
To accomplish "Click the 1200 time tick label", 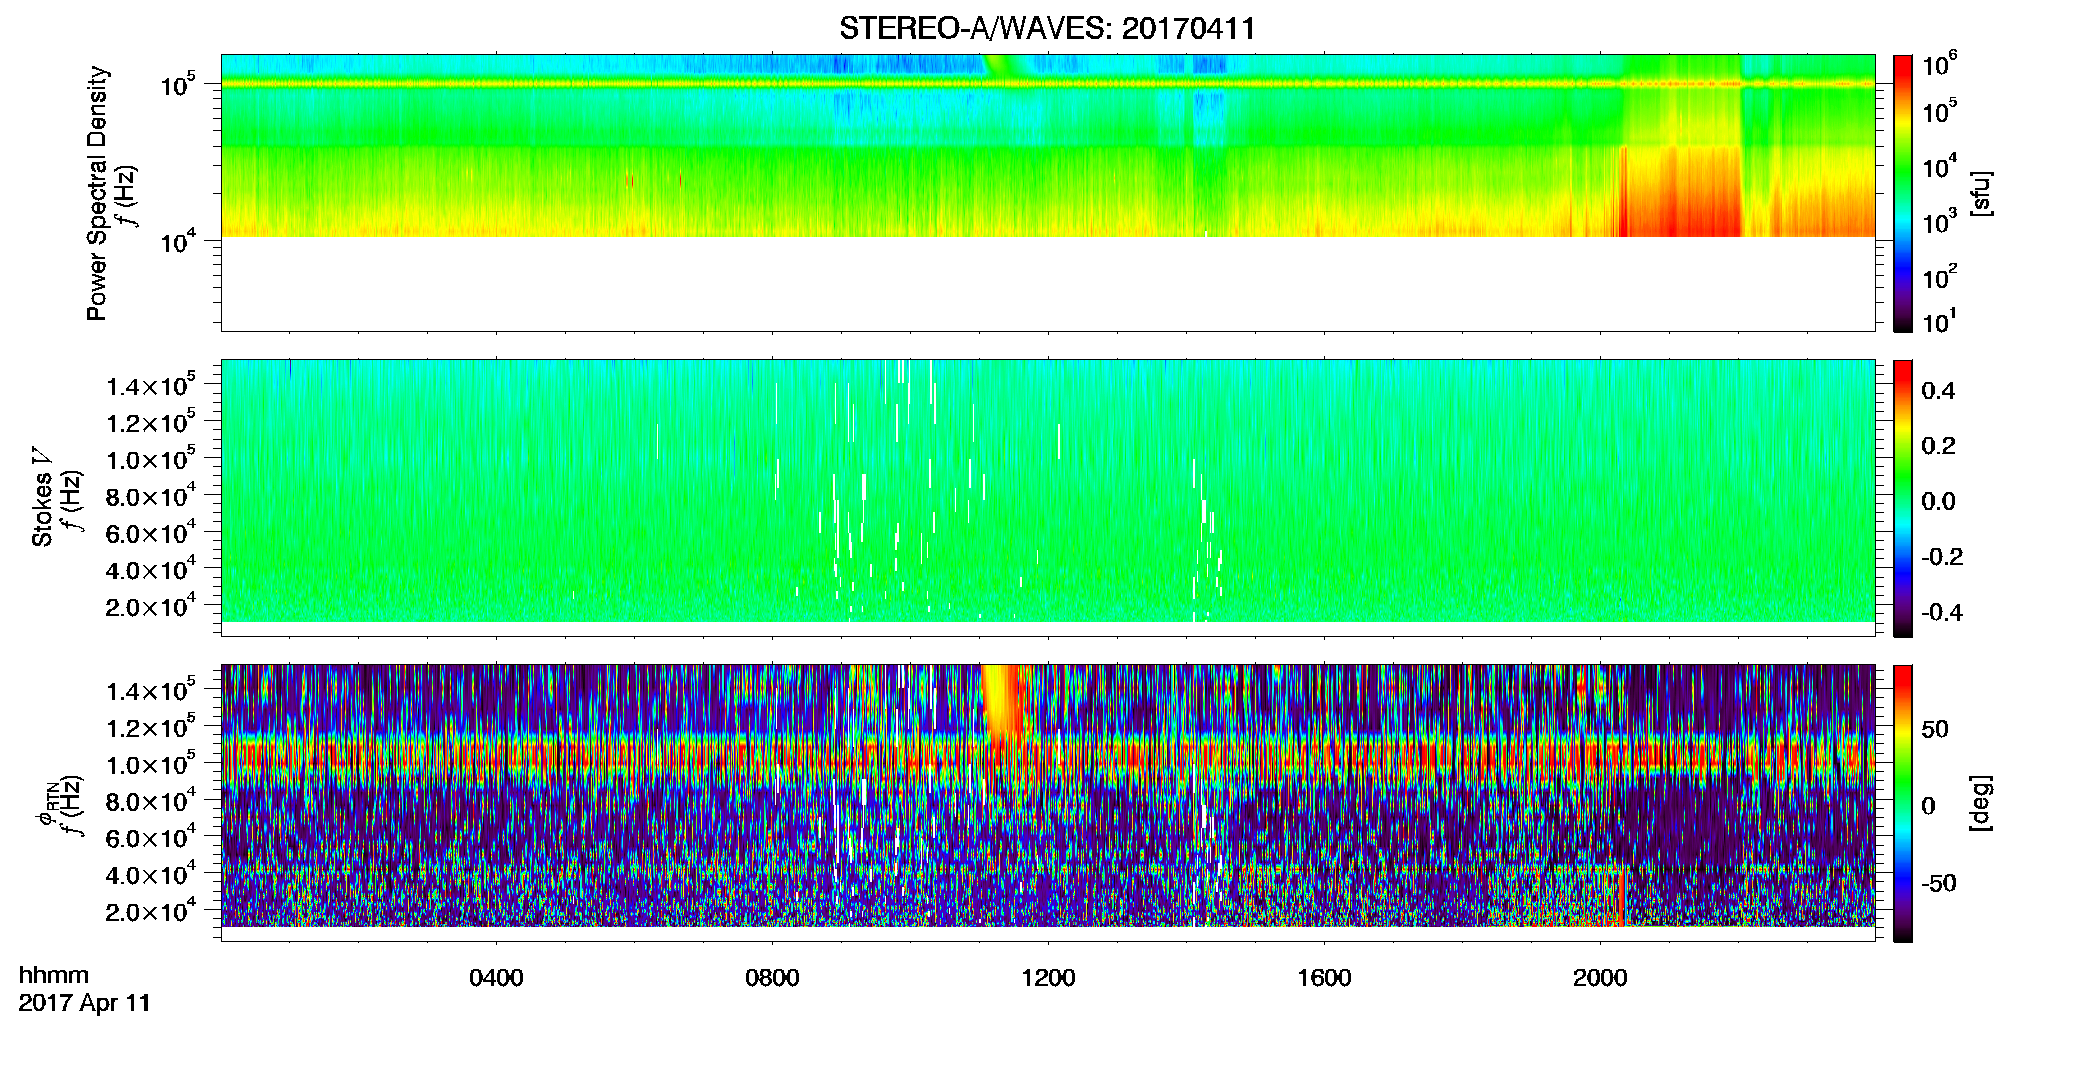I will click(x=1048, y=978).
